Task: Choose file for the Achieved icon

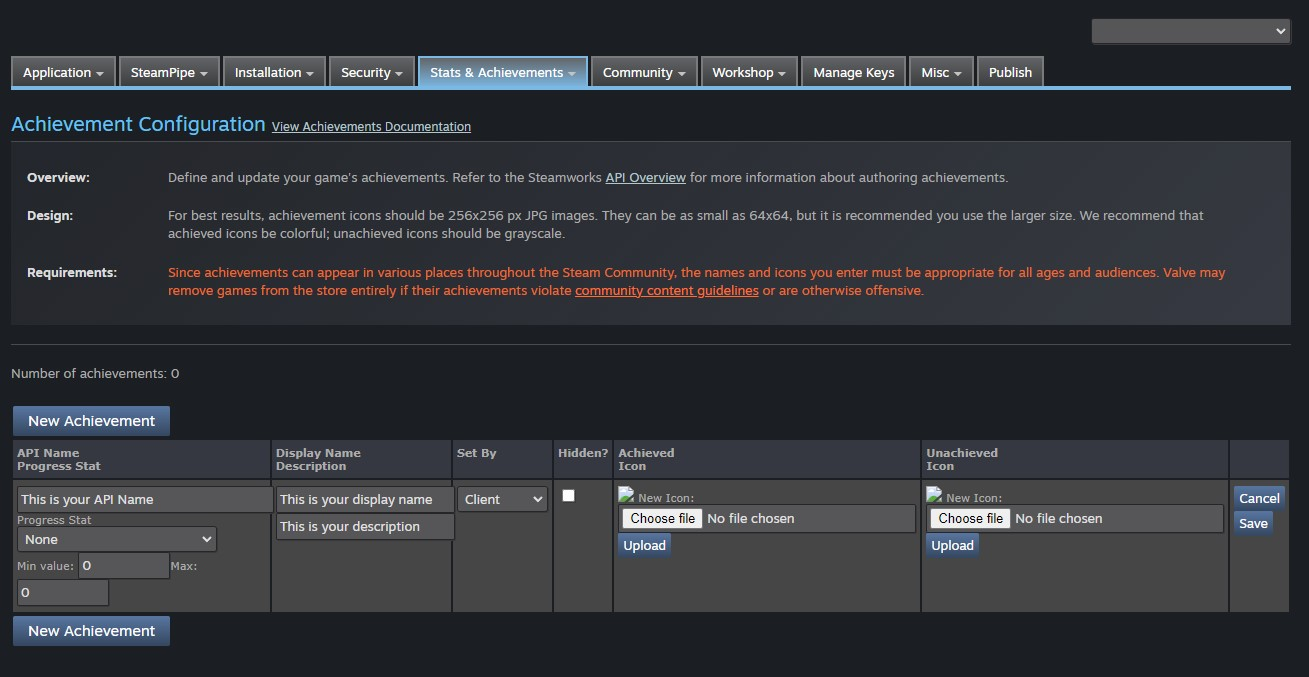Action: (x=662, y=518)
